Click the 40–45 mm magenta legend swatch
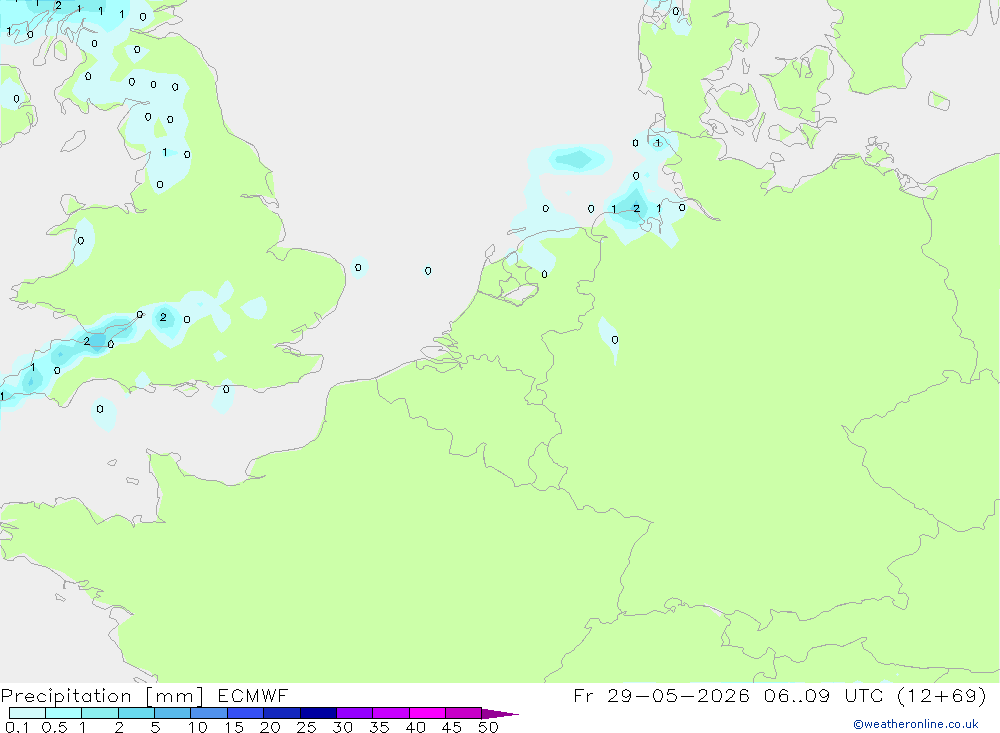Image resolution: width=1000 pixels, height=733 pixels. (x=427, y=713)
